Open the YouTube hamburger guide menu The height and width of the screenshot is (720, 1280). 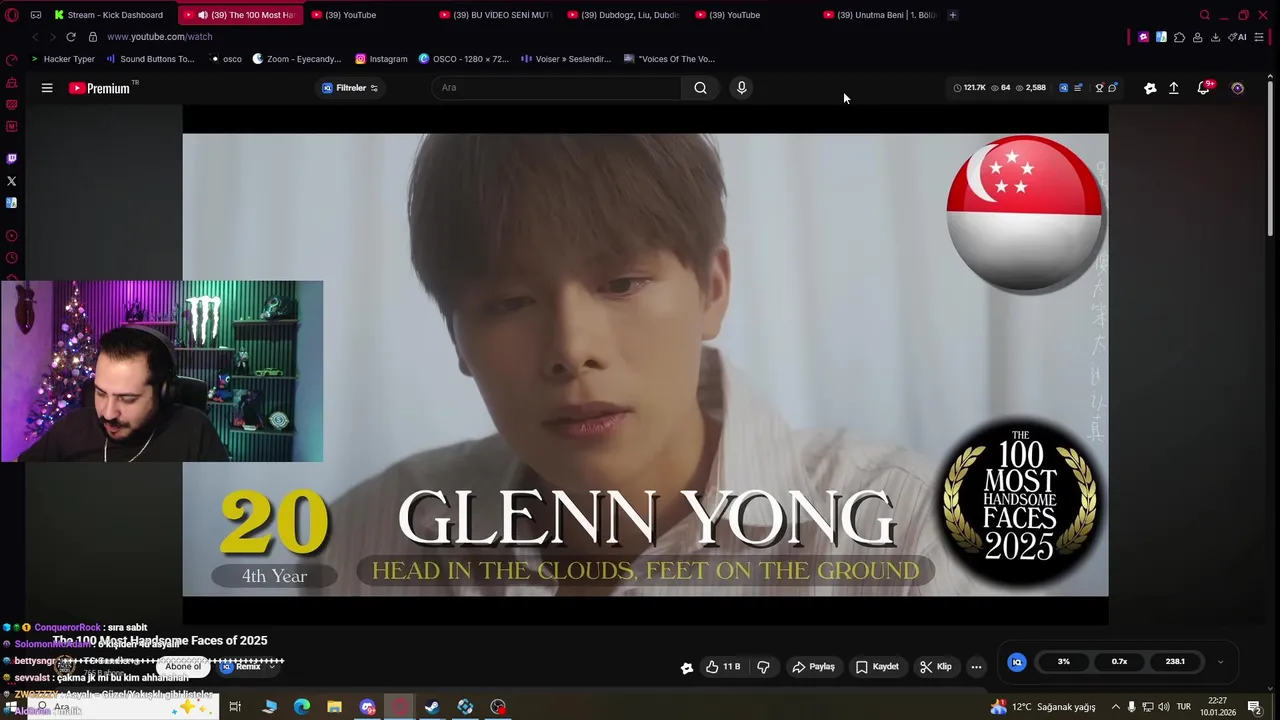click(x=47, y=88)
